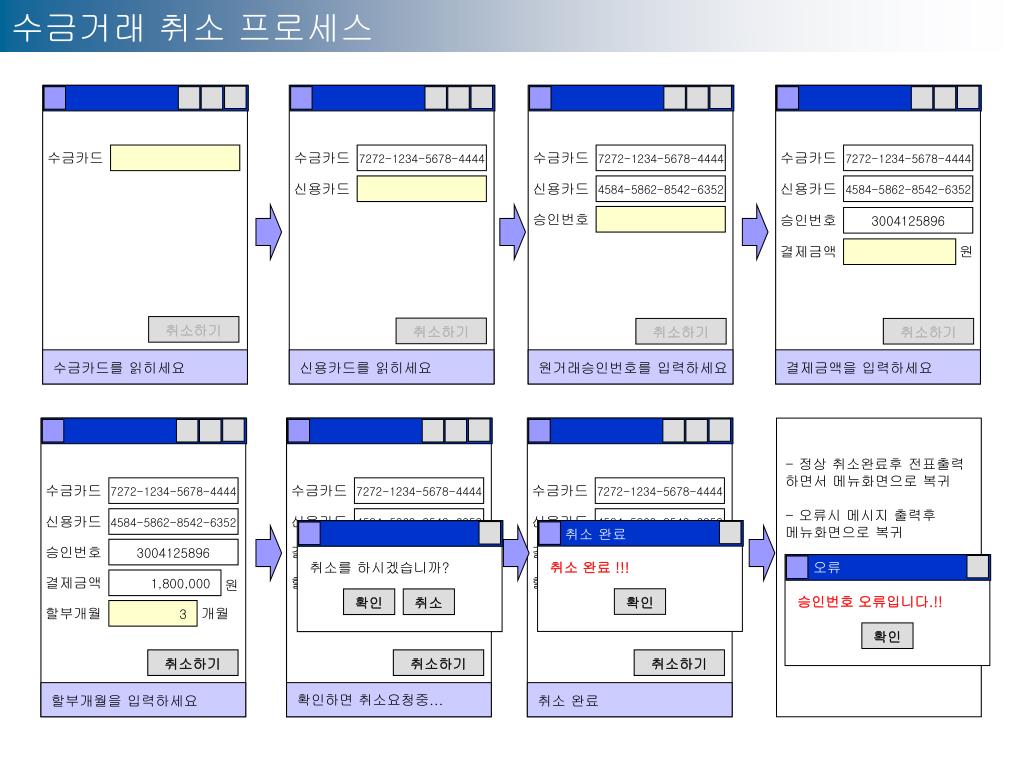Focus the empty yellow 승인번호 input field

[660, 219]
